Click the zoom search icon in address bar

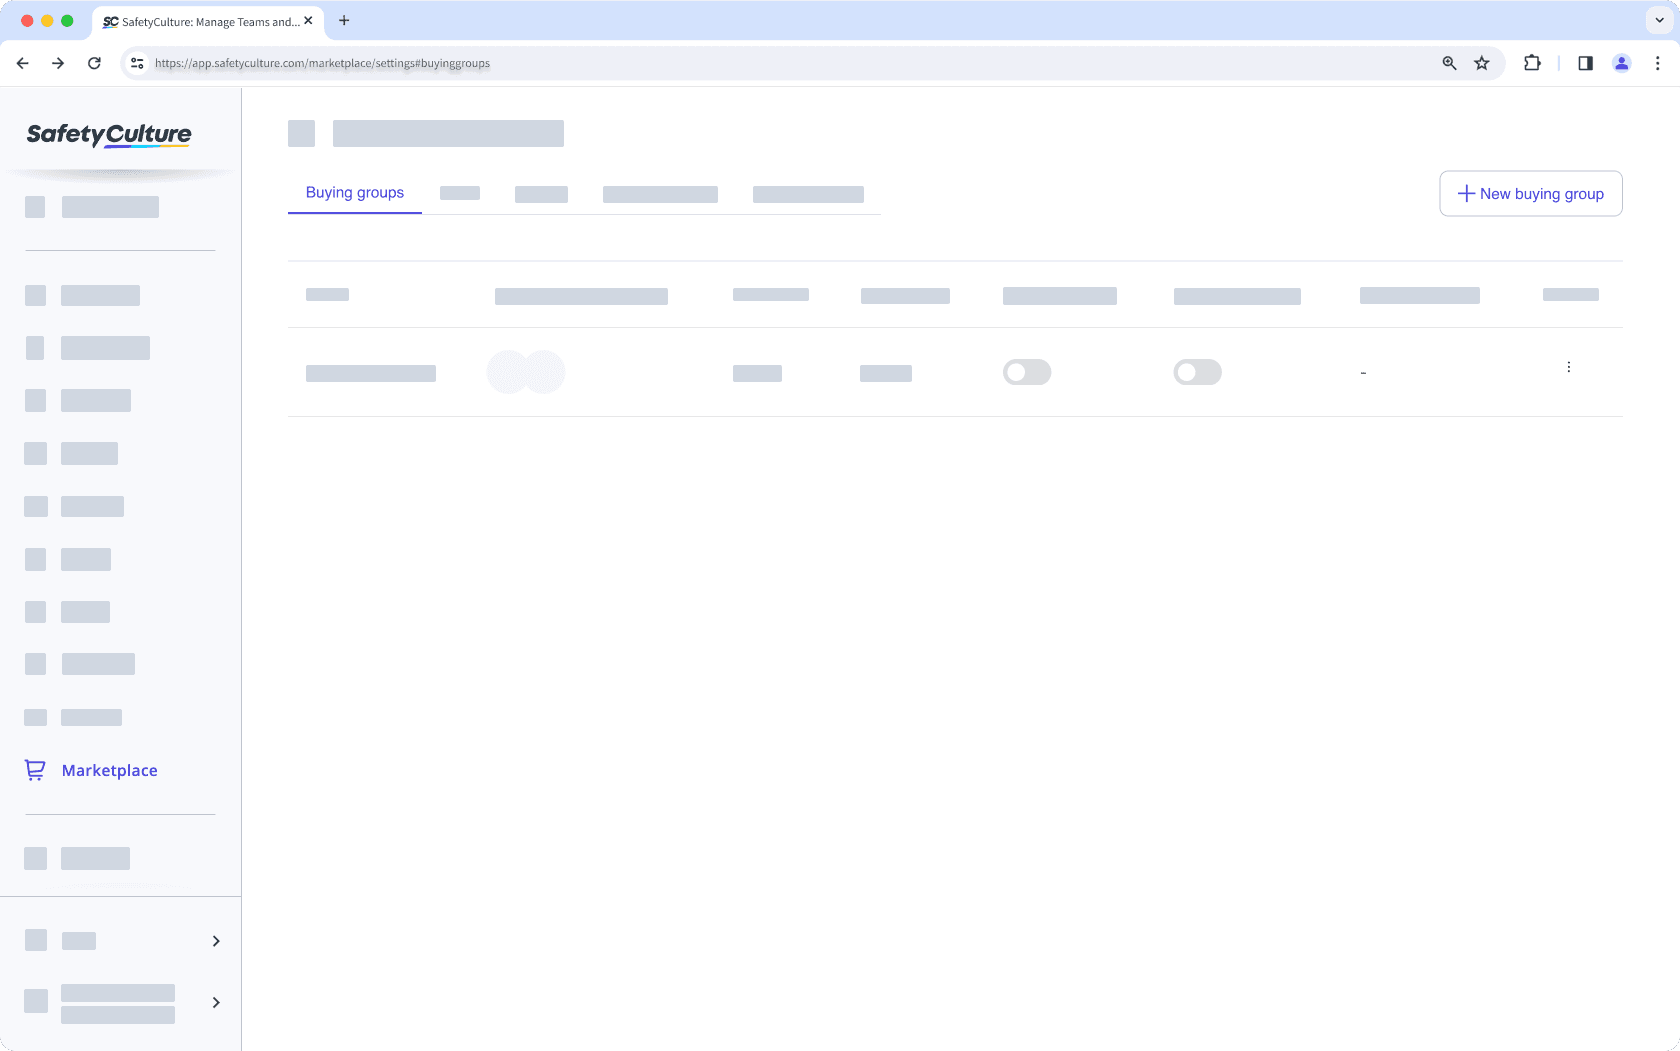pyautogui.click(x=1449, y=63)
